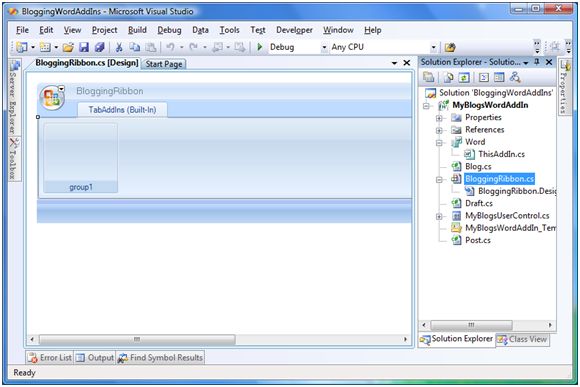Open the Undo history dropdown arrow
Screen dimensions: 580x387
181,47
